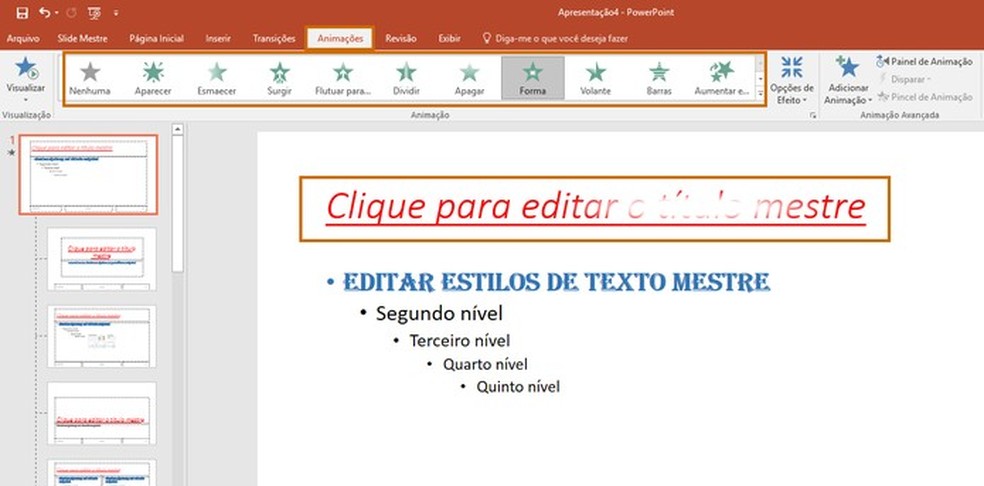
Task: Open the Exibir tab
Action: (449, 38)
